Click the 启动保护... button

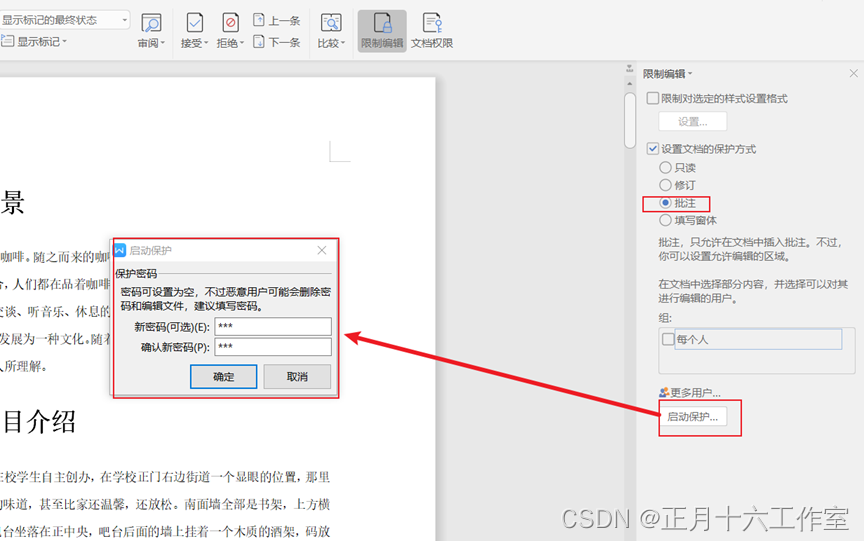click(x=693, y=416)
